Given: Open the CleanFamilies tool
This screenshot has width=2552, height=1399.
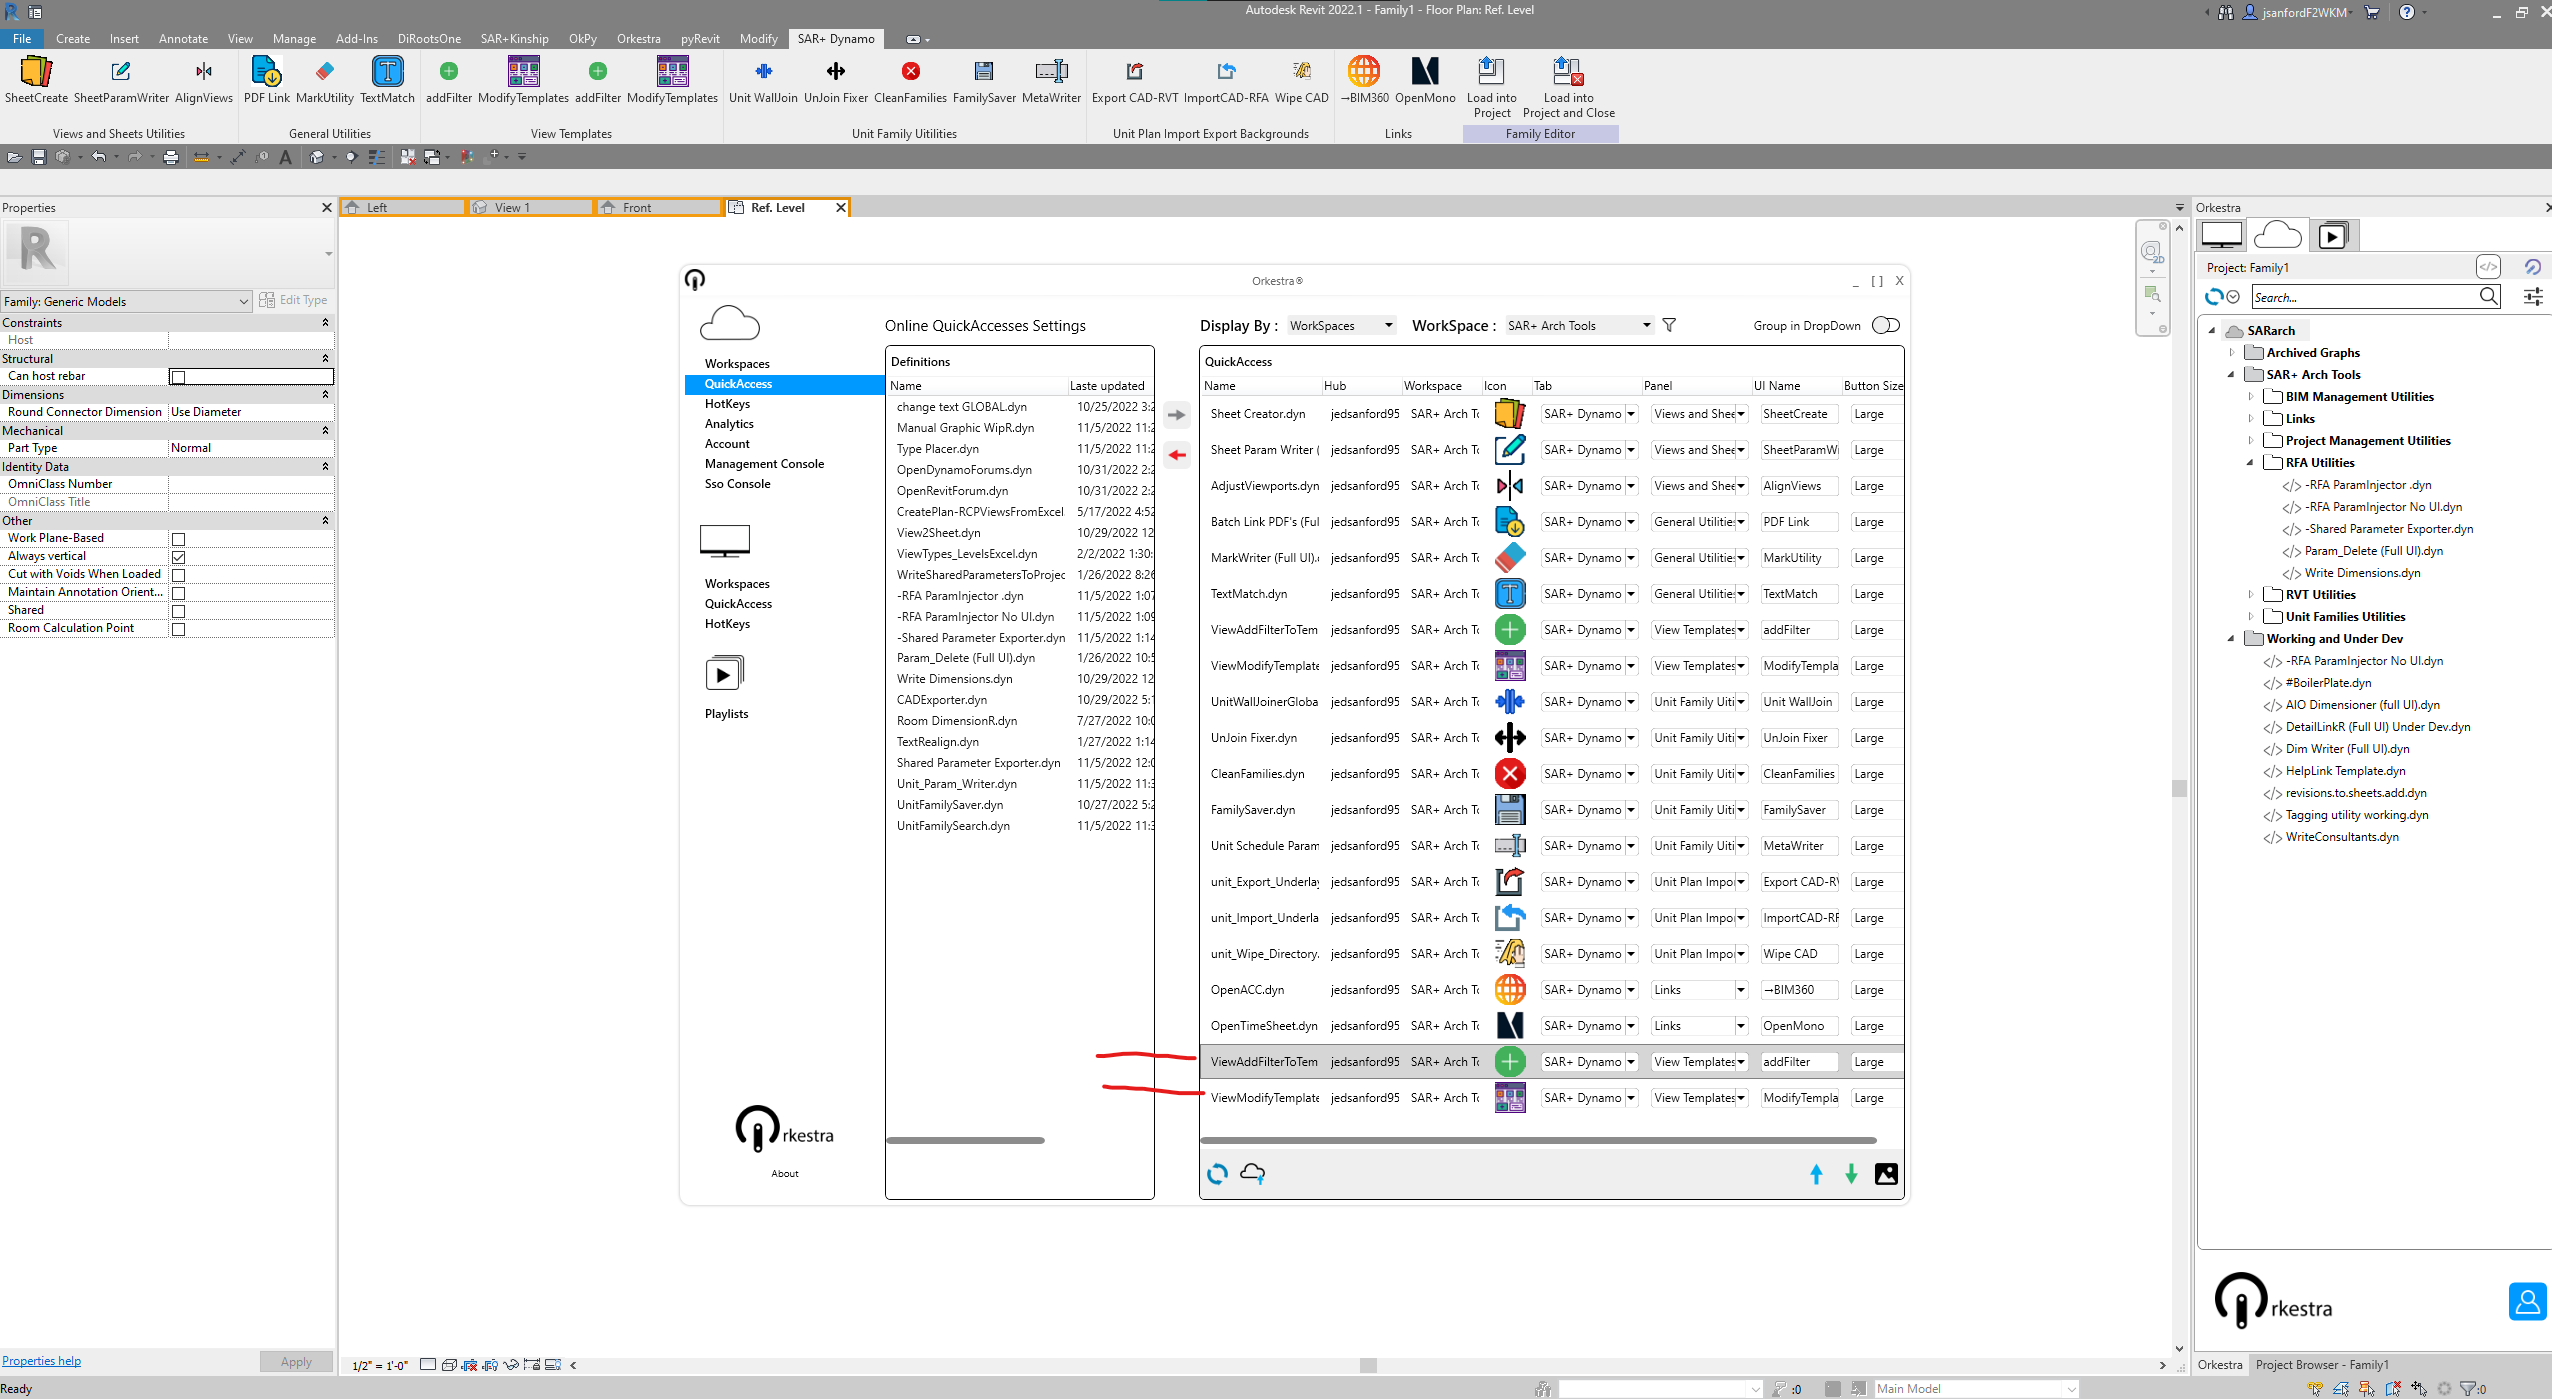Looking at the screenshot, I should click(x=909, y=72).
